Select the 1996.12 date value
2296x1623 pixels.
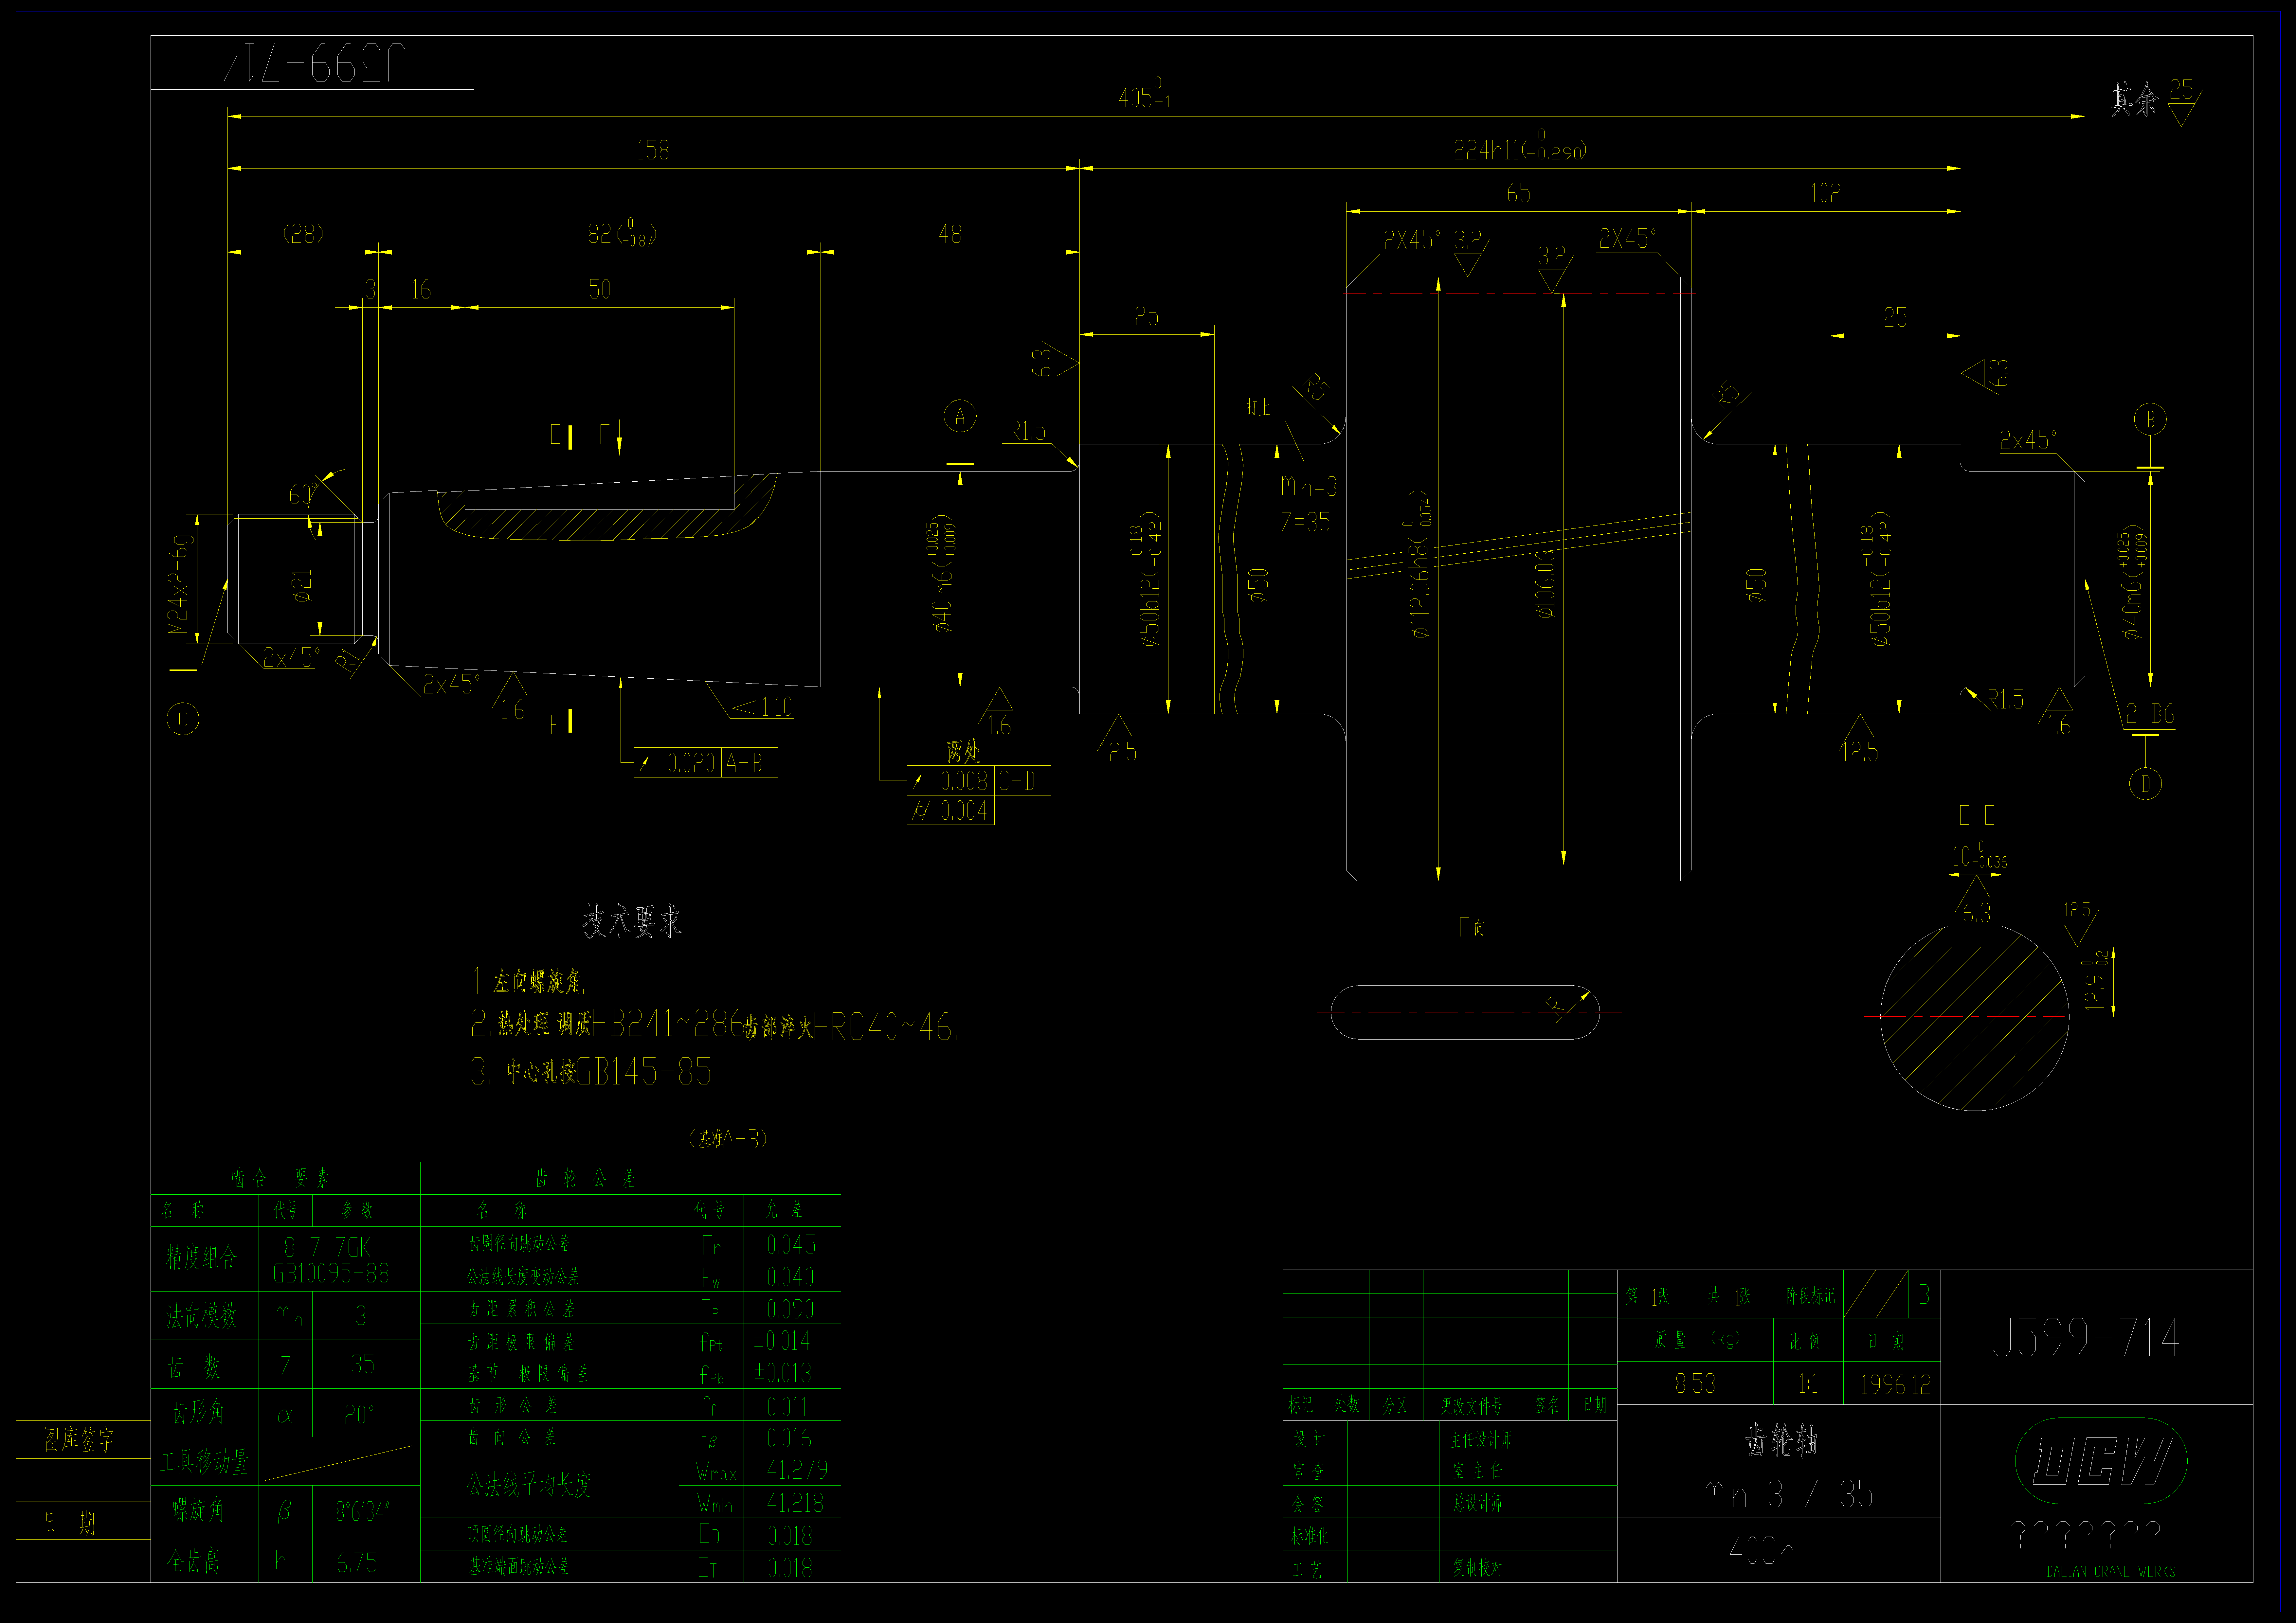tap(1895, 1385)
